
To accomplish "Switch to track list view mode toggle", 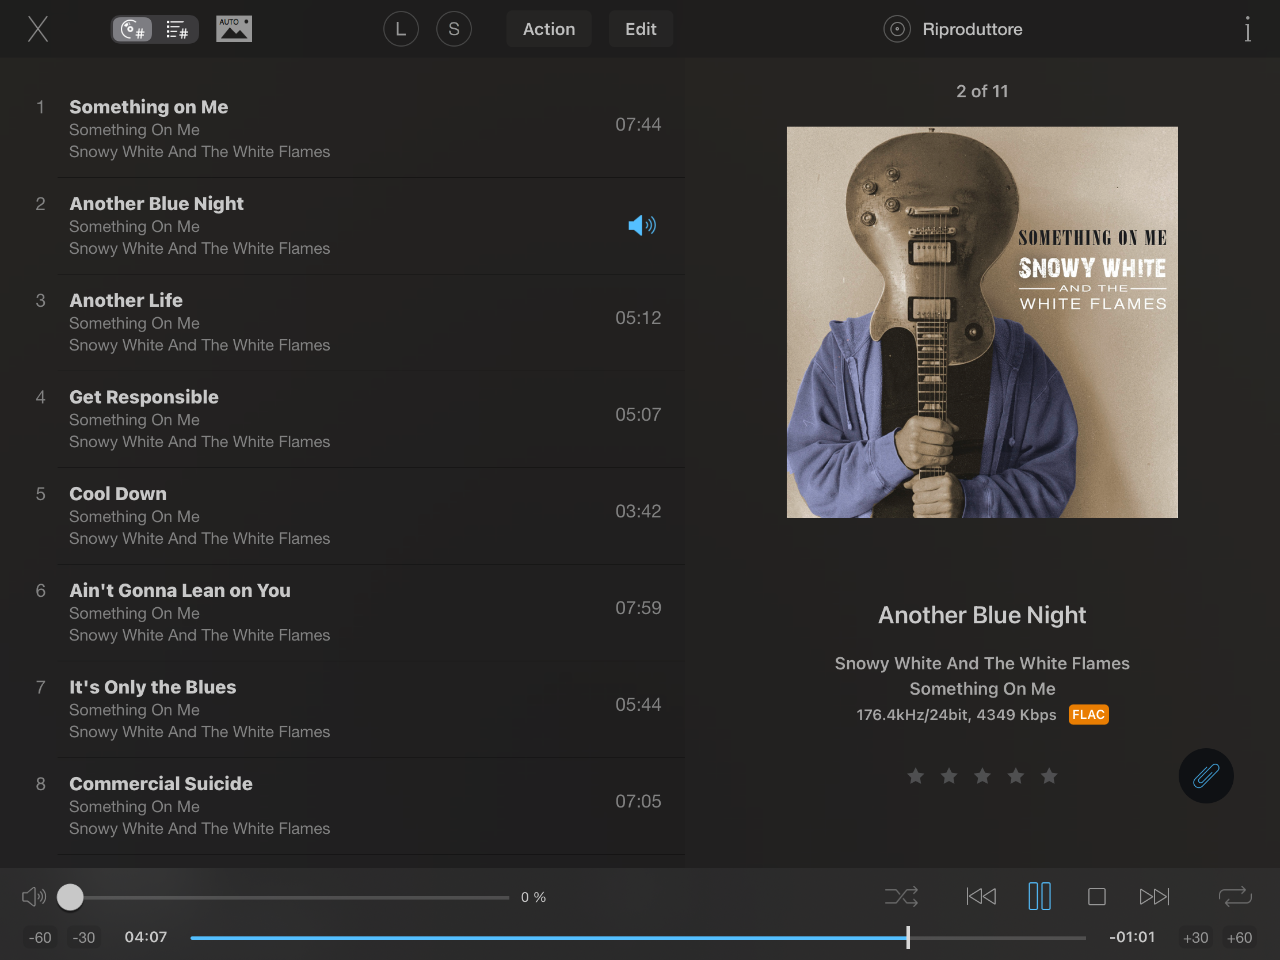I will tap(176, 30).
